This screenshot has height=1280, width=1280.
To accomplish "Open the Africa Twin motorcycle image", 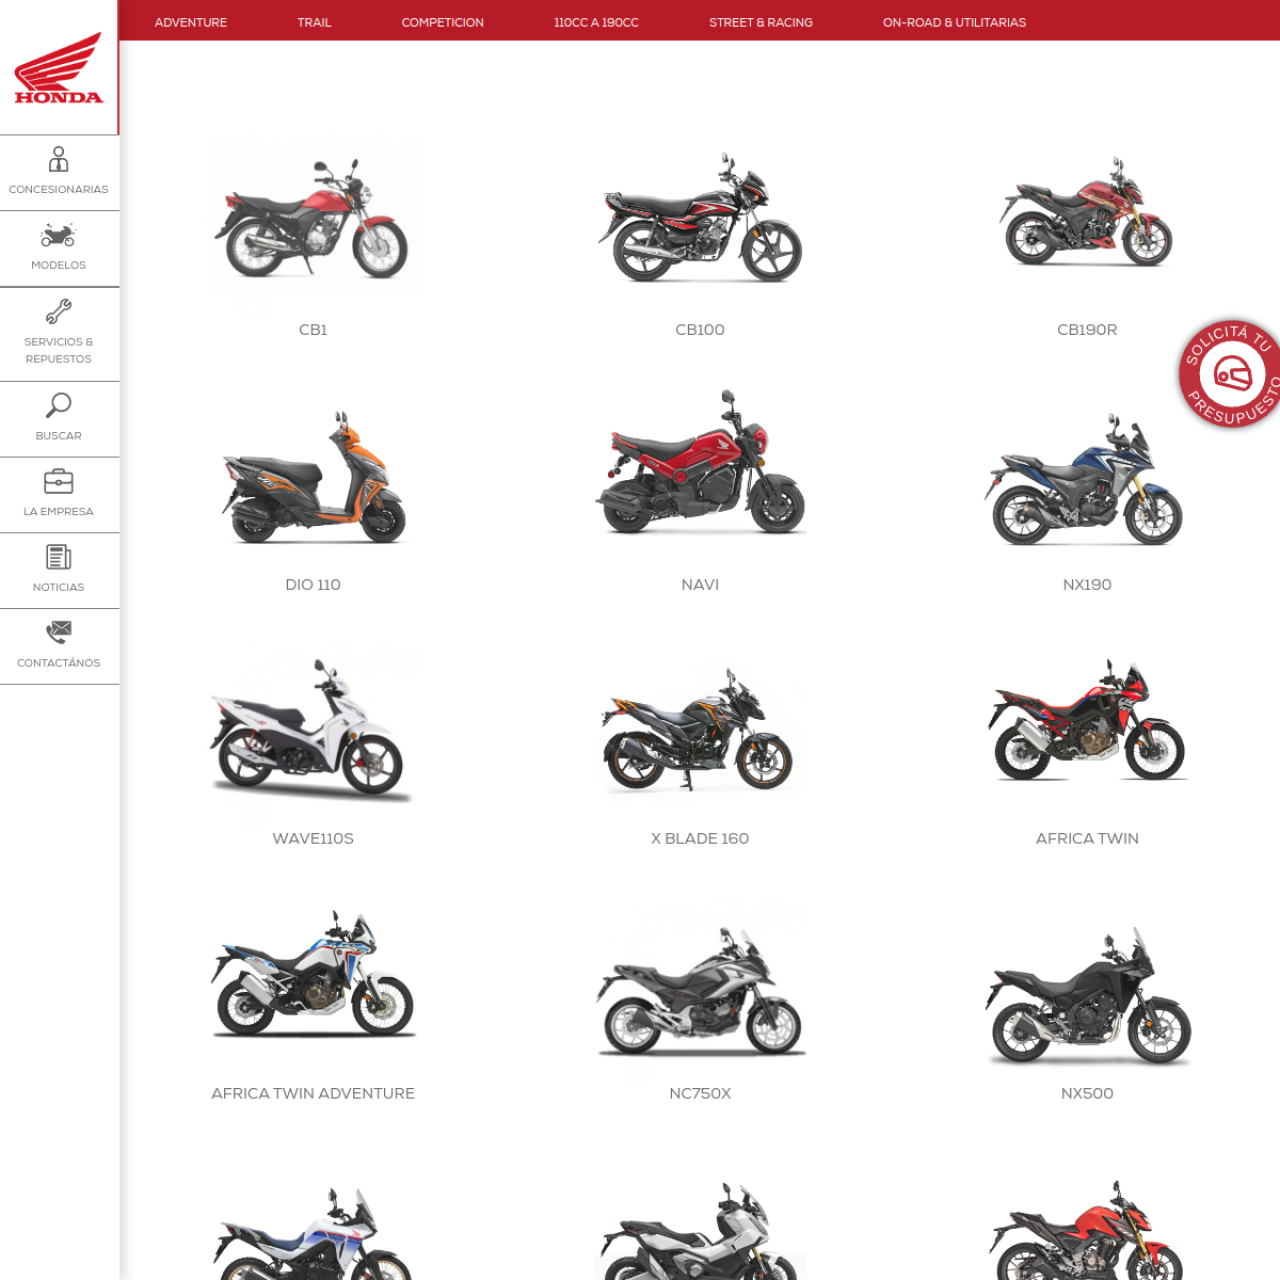I will tap(1087, 720).
